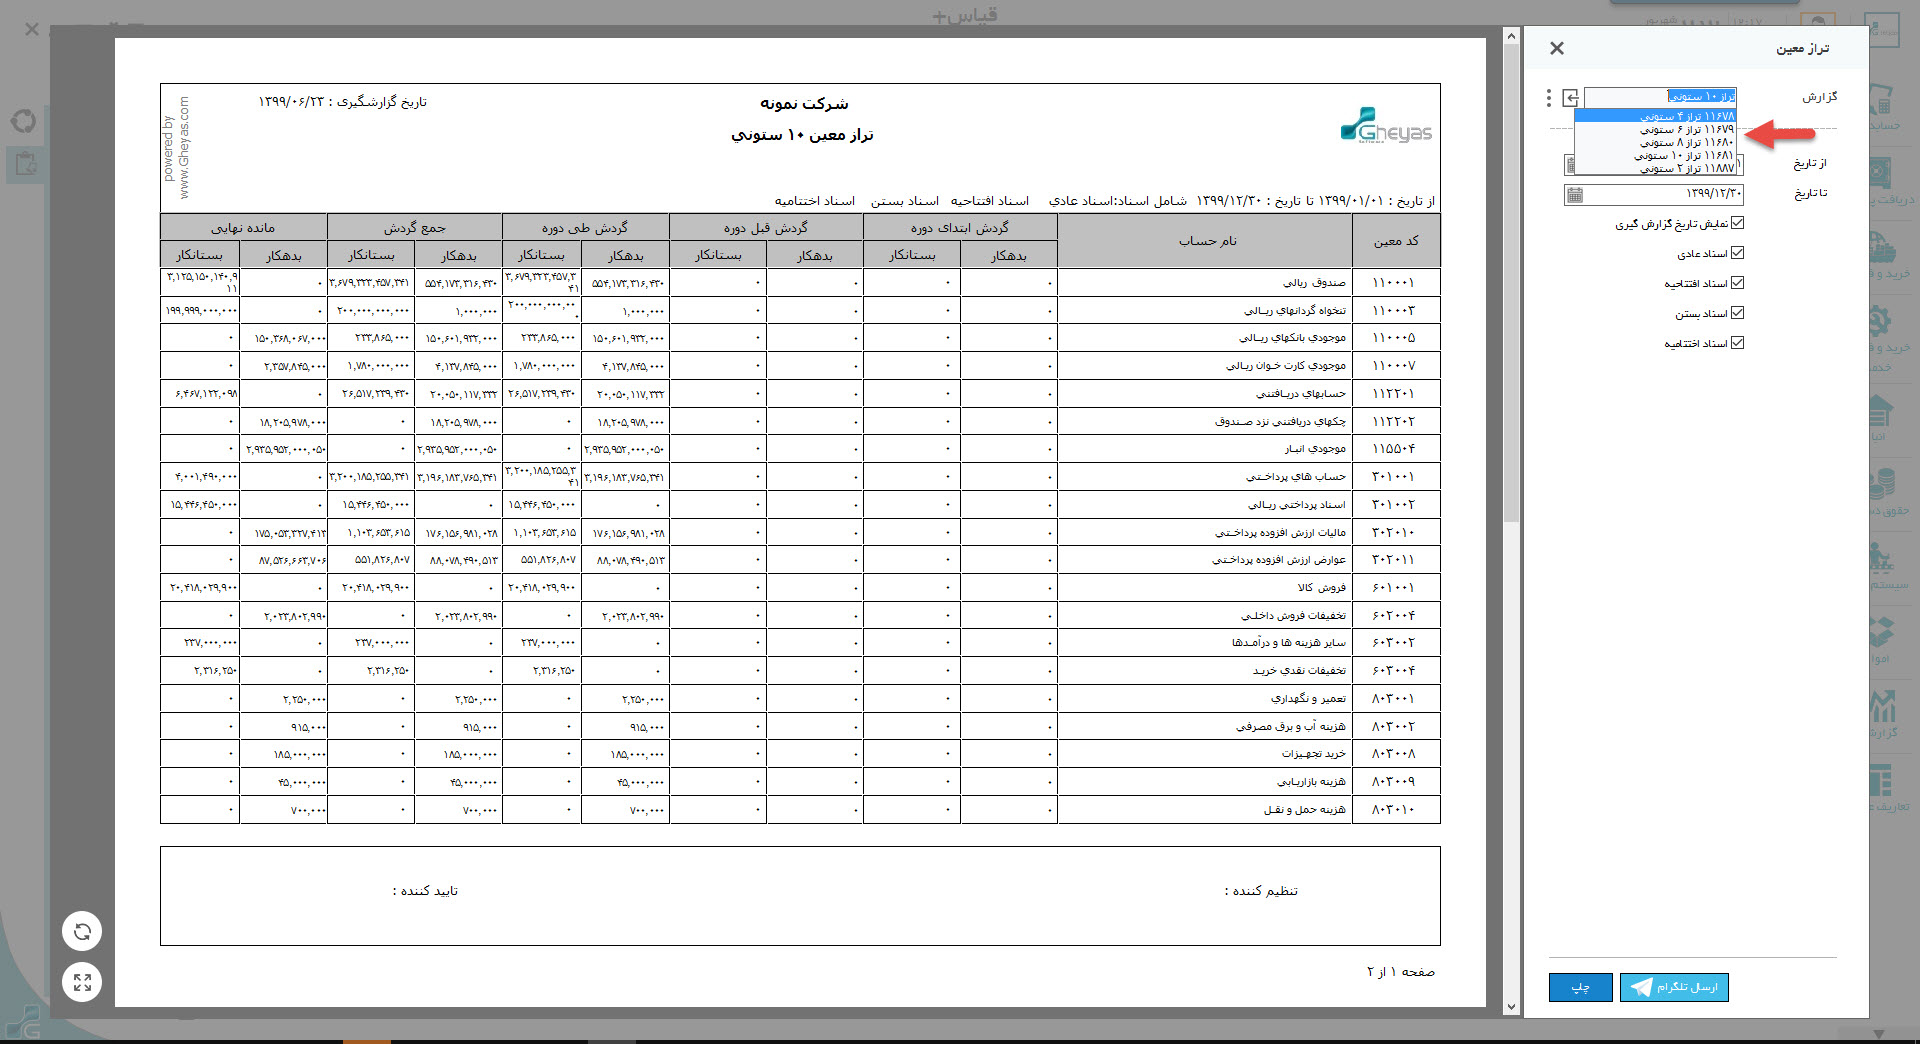1920x1044 pixels.
Task: Click the 'گردش ابتدای دوره' column group header
Action: pyautogui.click(x=960, y=227)
